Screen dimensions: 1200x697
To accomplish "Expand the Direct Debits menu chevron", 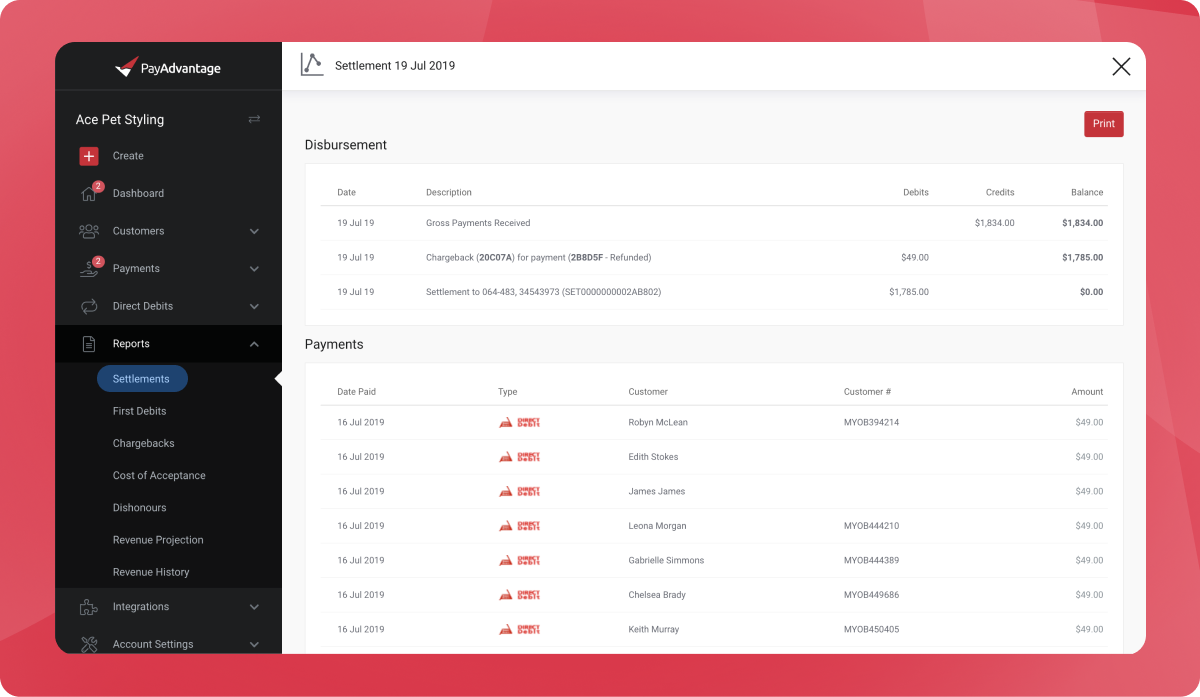I will point(254,306).
